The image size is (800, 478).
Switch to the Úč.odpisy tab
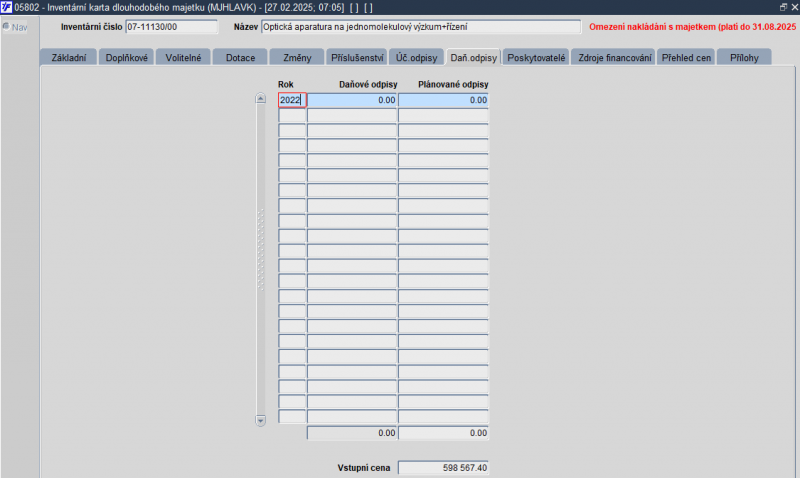click(416, 57)
